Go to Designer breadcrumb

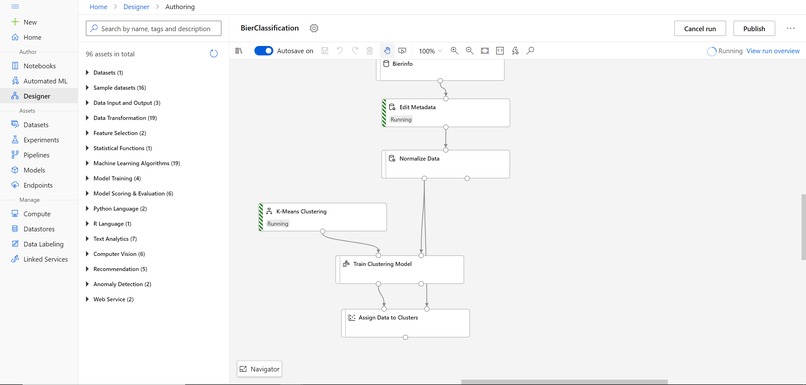click(136, 7)
